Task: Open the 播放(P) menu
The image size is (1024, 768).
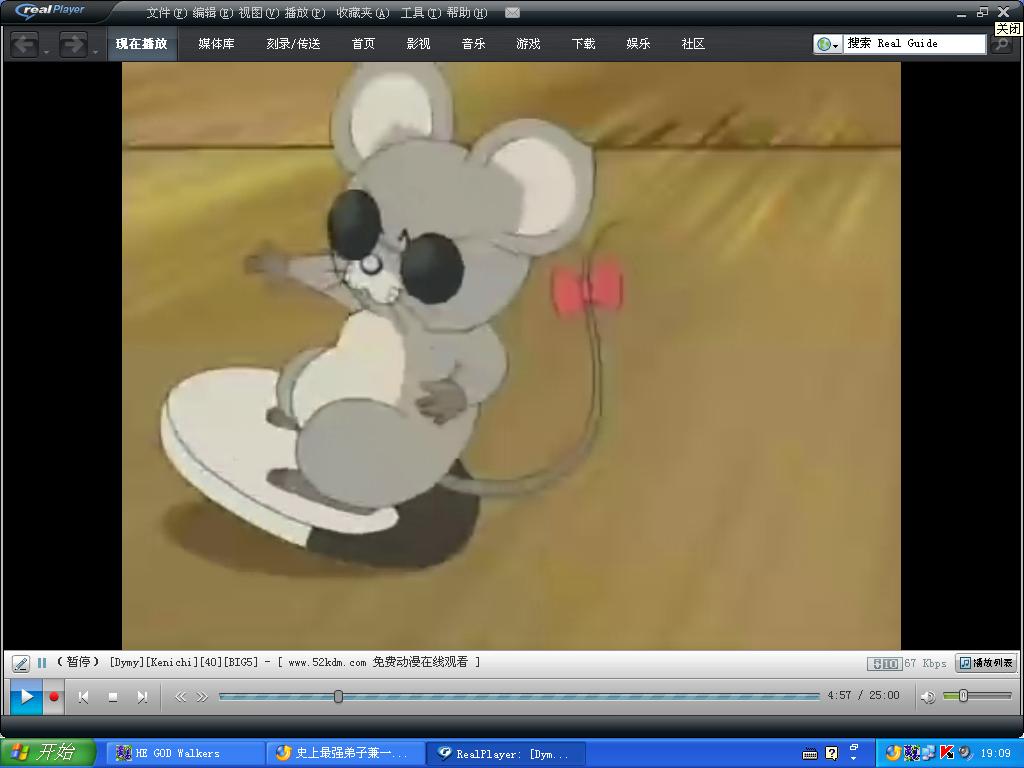Action: 304,12
